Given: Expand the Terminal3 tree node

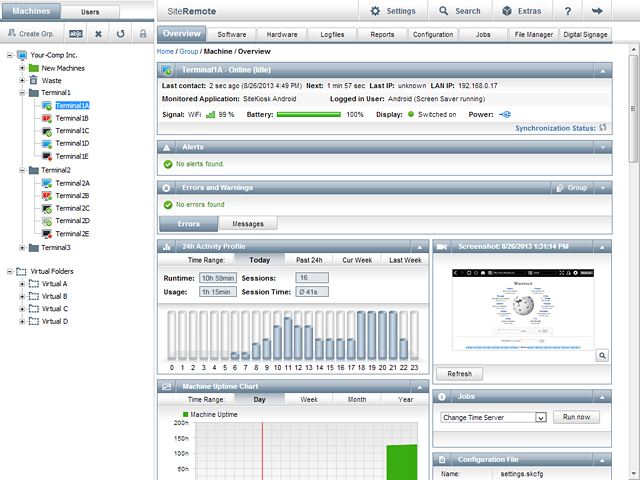Looking at the screenshot, I should click(22, 247).
